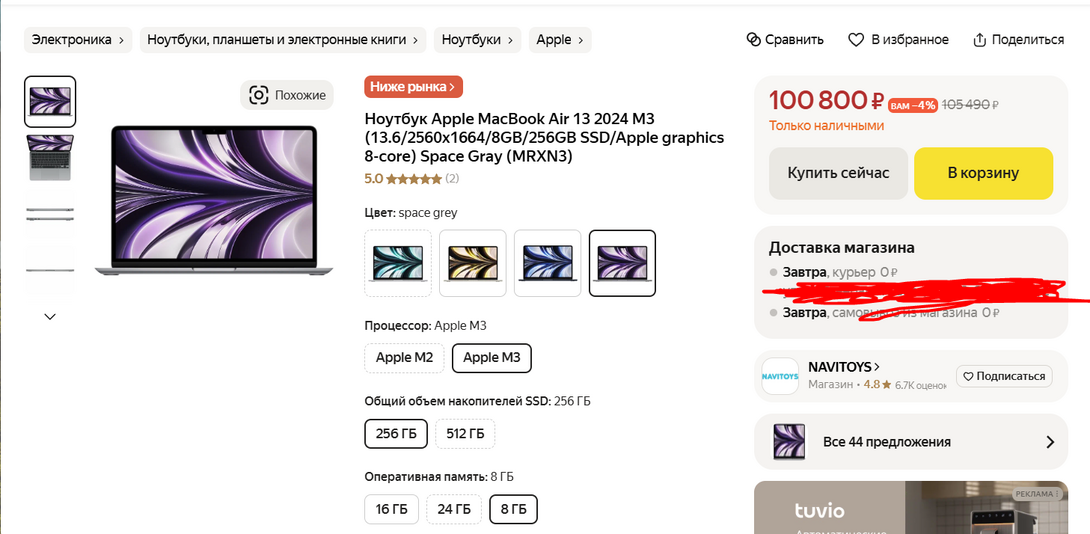This screenshot has width=1090, height=534.
Task: Choose the starlight gold color swatch
Action: (x=472, y=263)
